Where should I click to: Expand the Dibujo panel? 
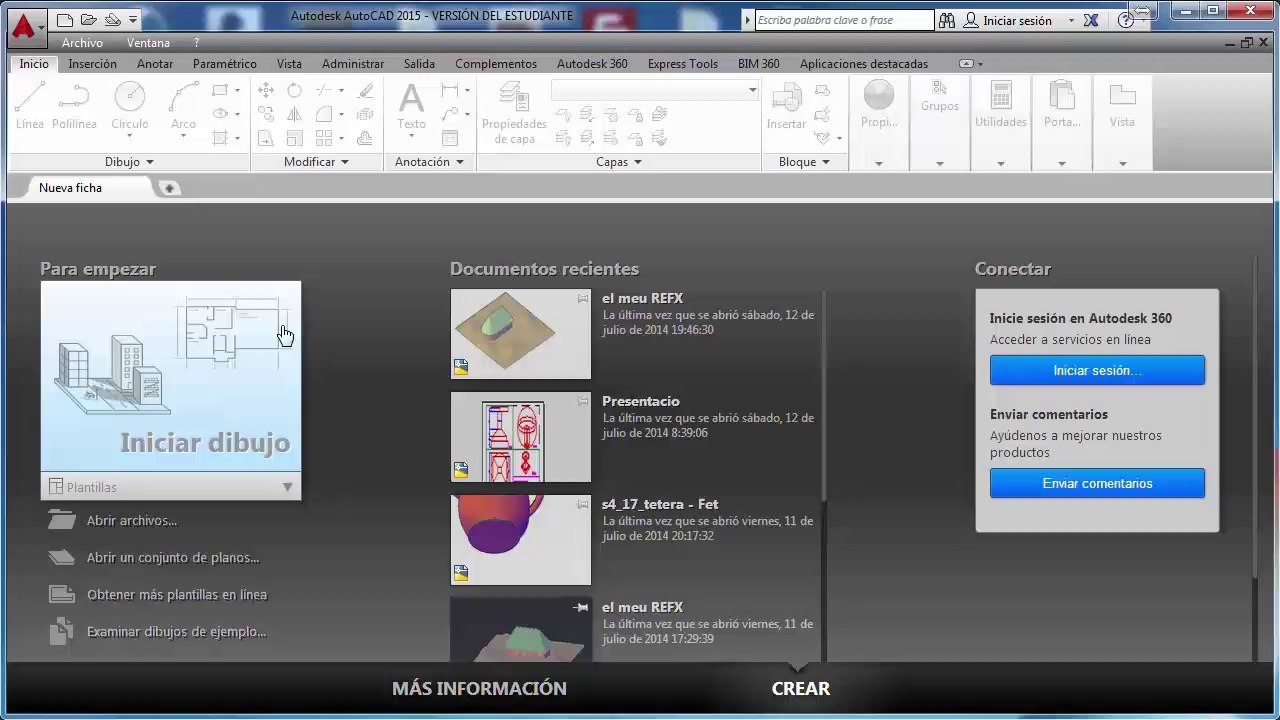(129, 162)
